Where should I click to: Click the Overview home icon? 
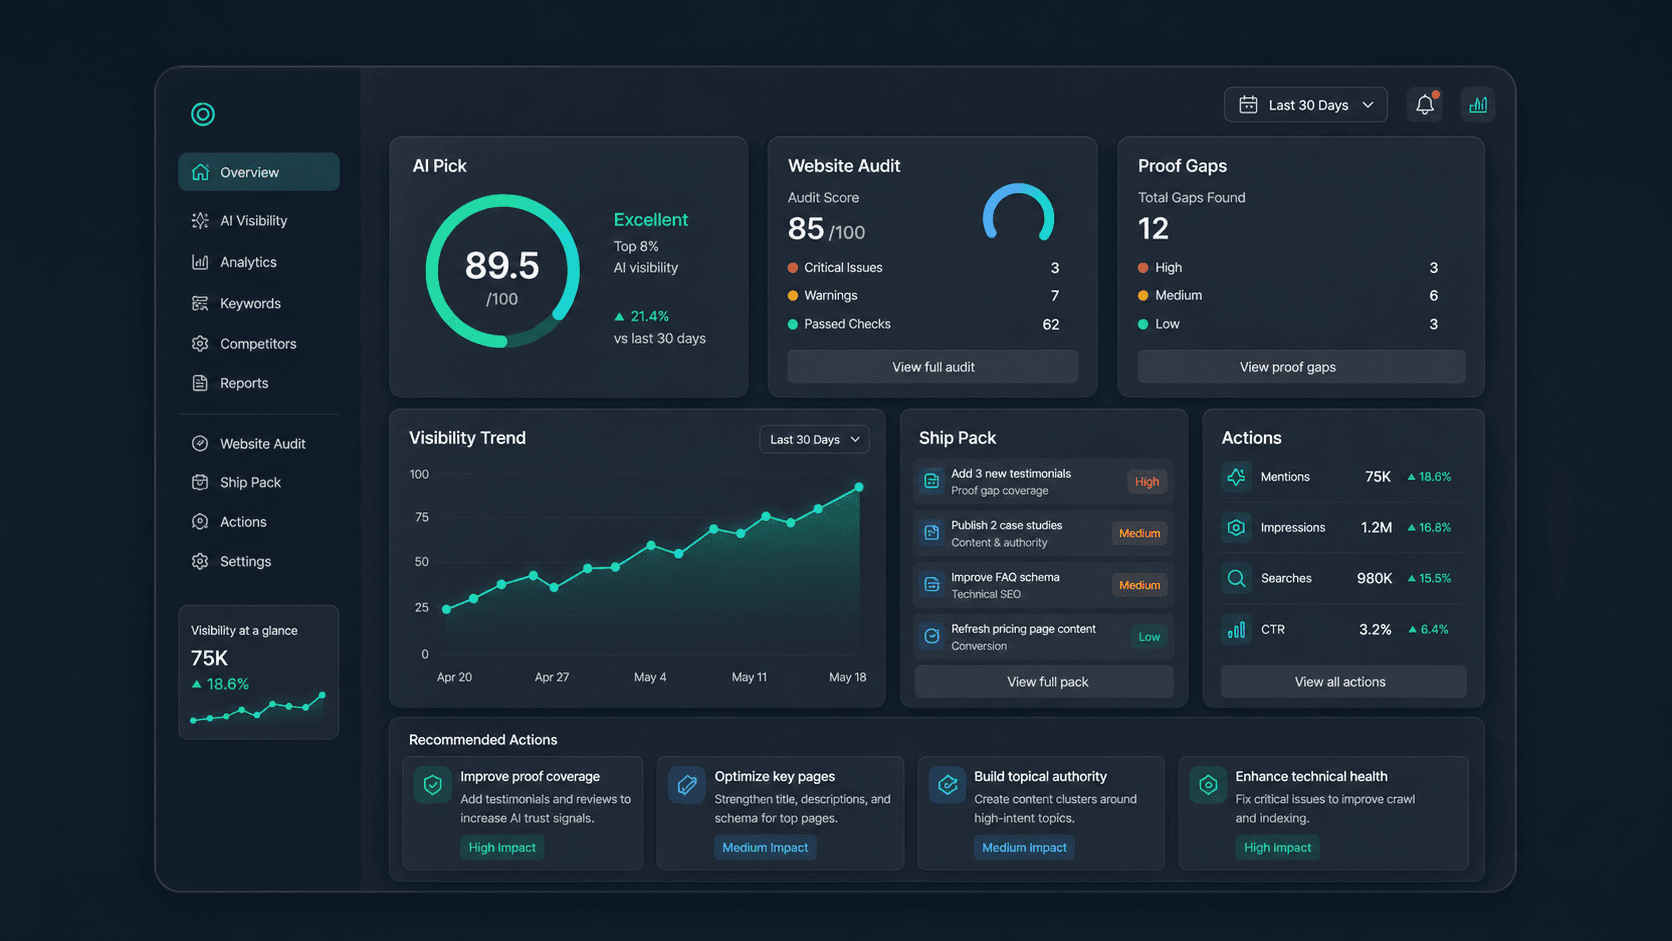click(x=200, y=172)
